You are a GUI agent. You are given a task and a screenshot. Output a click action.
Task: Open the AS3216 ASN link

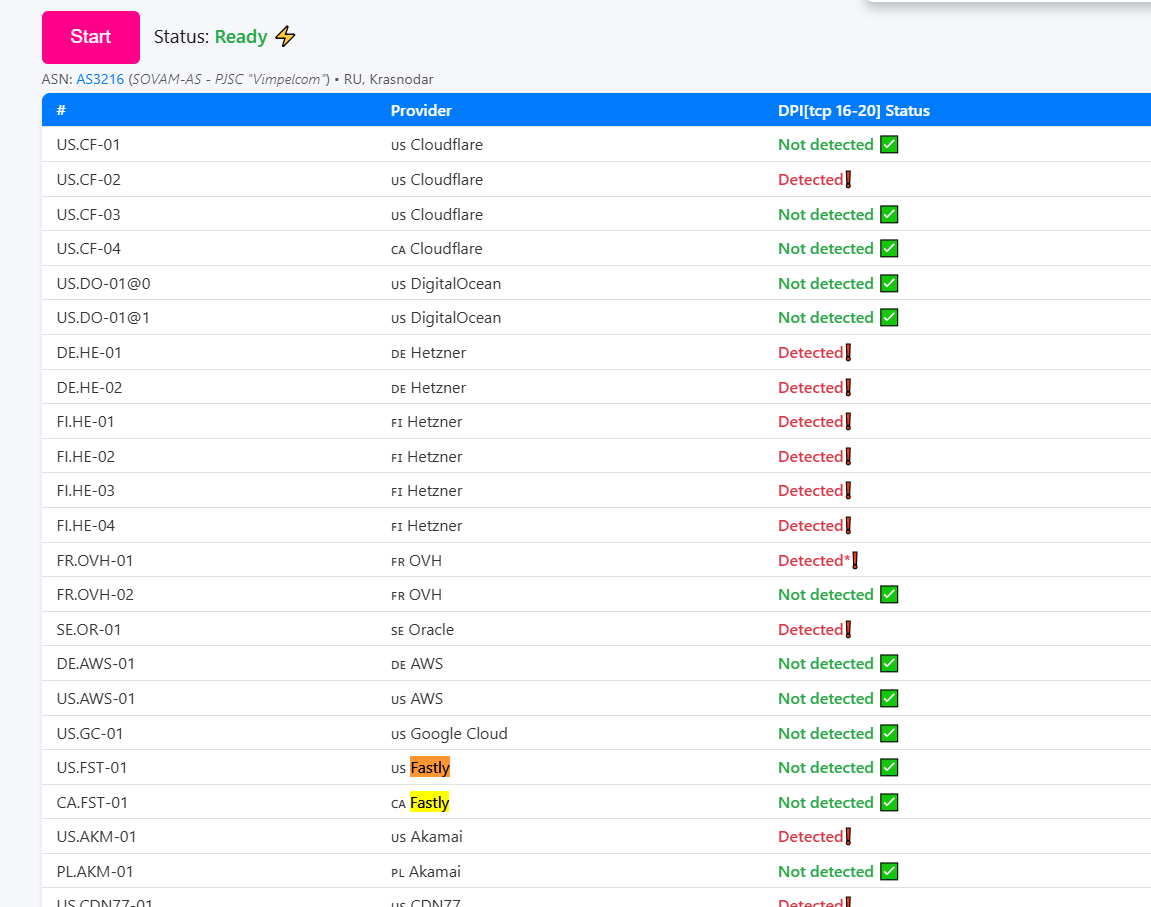[100, 79]
